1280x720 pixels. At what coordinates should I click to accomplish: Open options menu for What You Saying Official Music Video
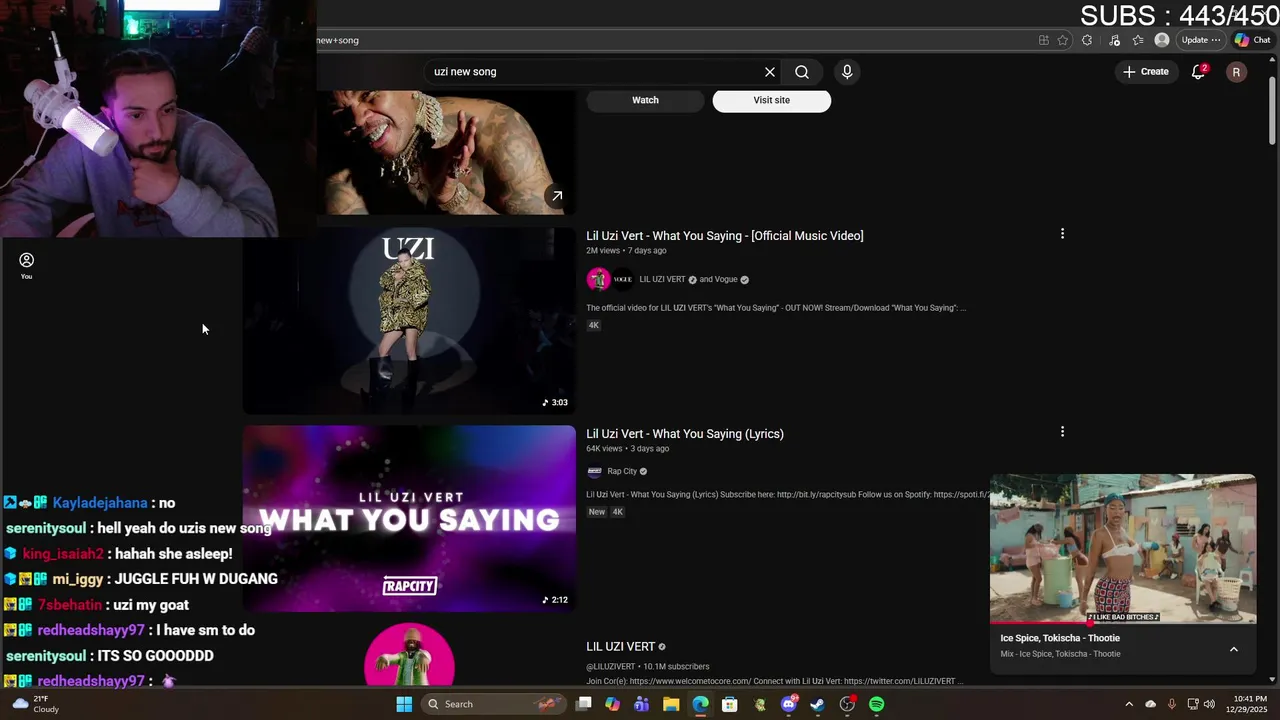click(x=1062, y=234)
